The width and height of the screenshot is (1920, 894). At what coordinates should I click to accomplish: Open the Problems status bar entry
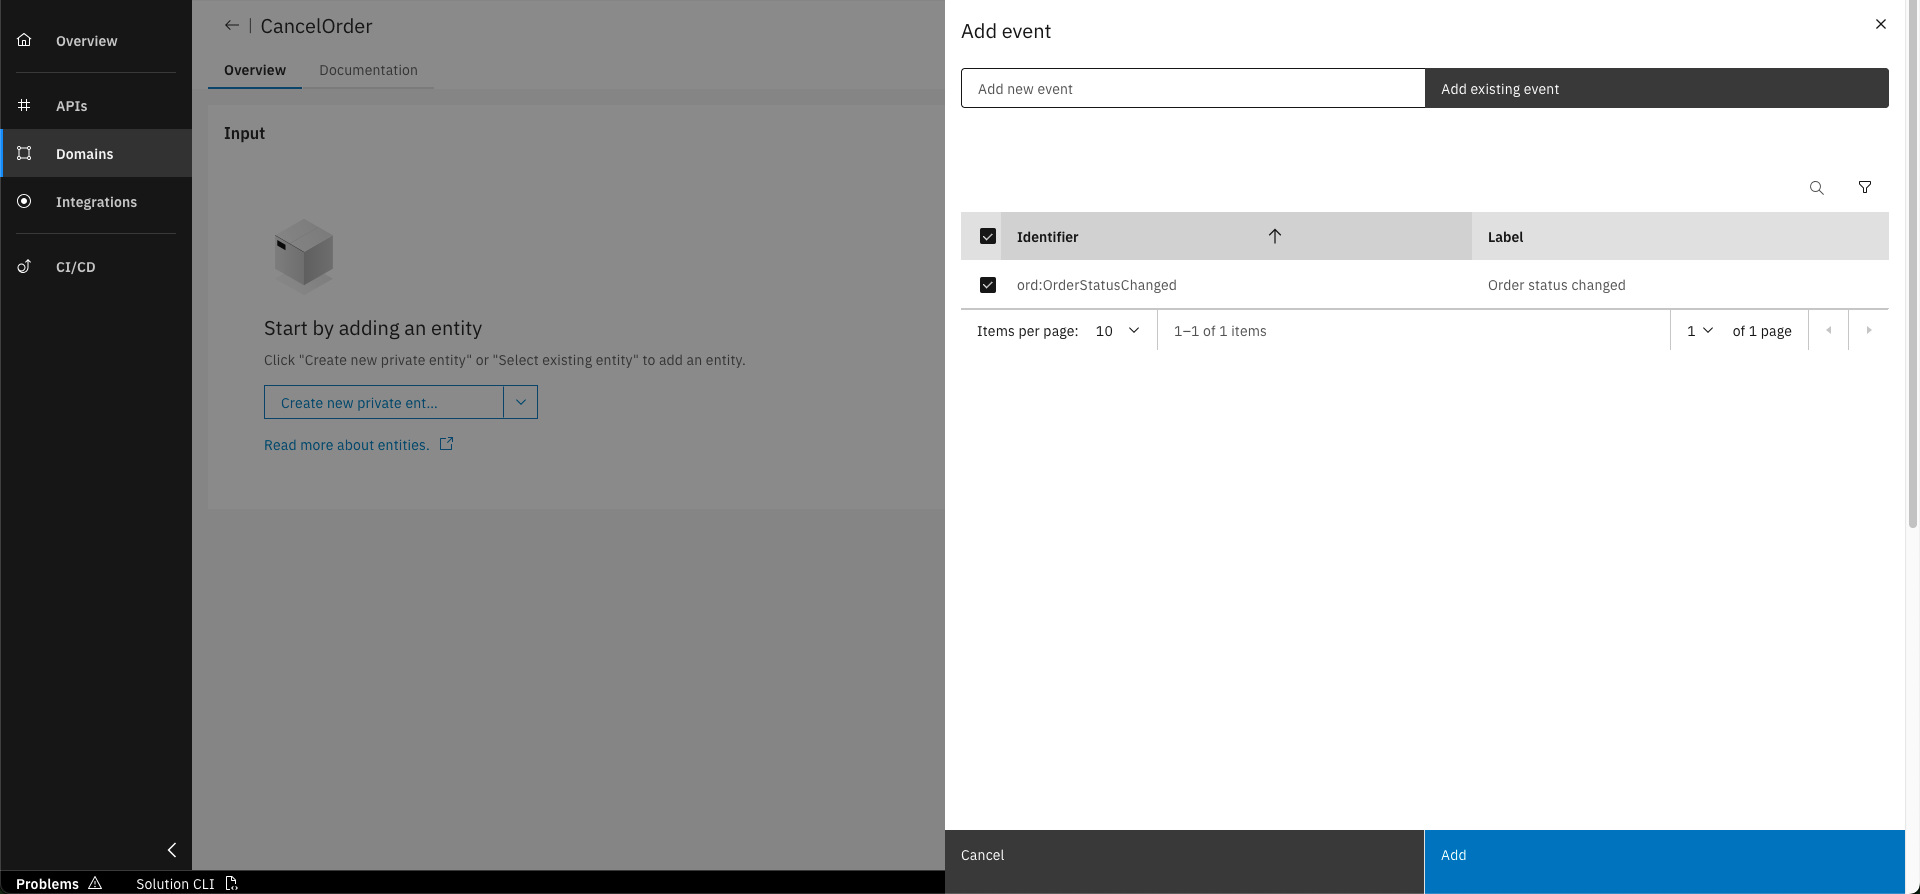pos(59,883)
